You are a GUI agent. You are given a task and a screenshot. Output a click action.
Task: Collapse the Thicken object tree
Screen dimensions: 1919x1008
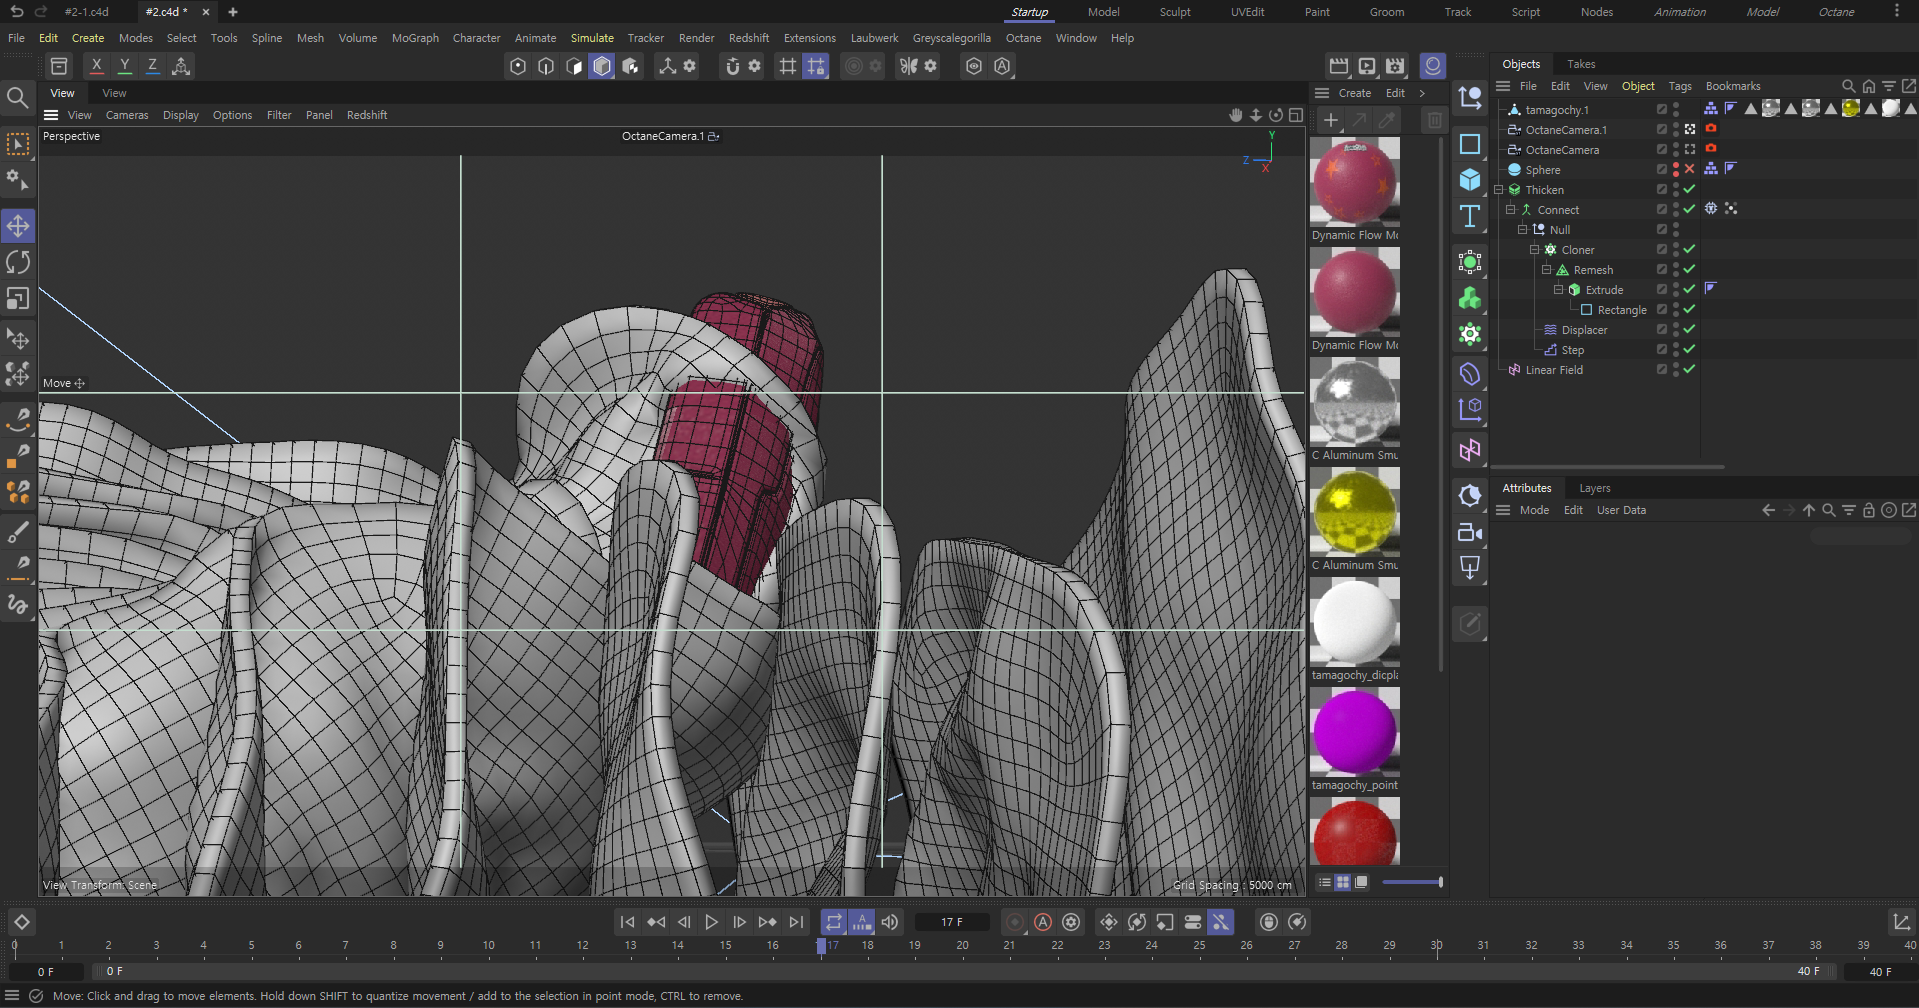(1499, 190)
